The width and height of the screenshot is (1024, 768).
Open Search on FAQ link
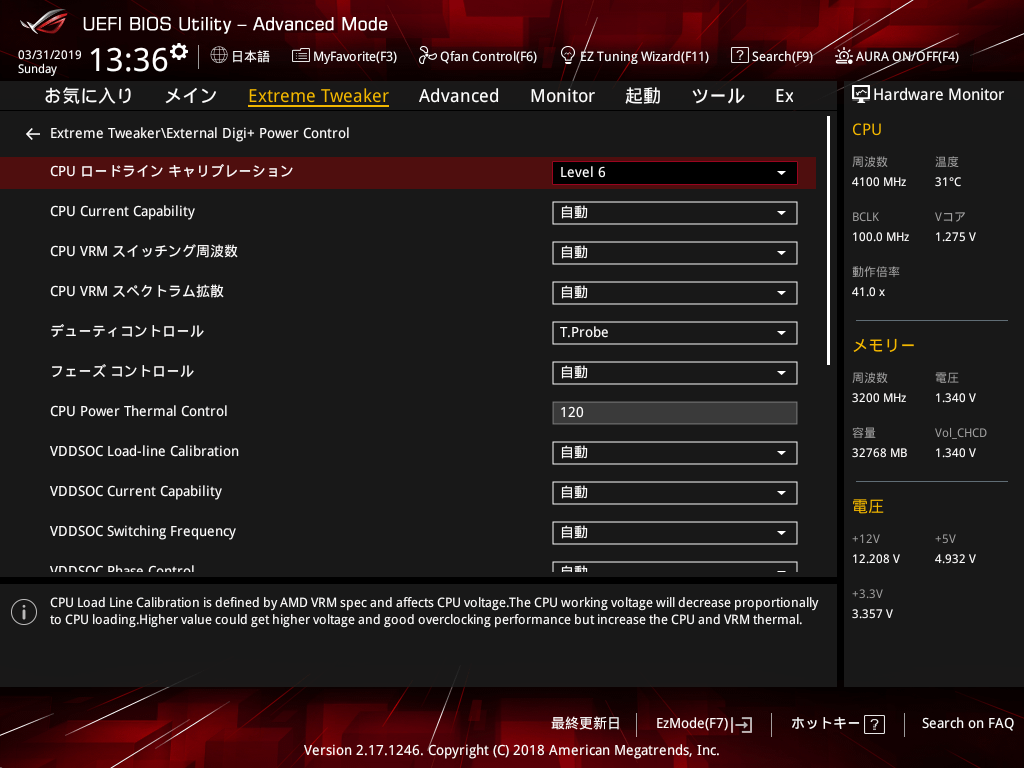point(967,724)
